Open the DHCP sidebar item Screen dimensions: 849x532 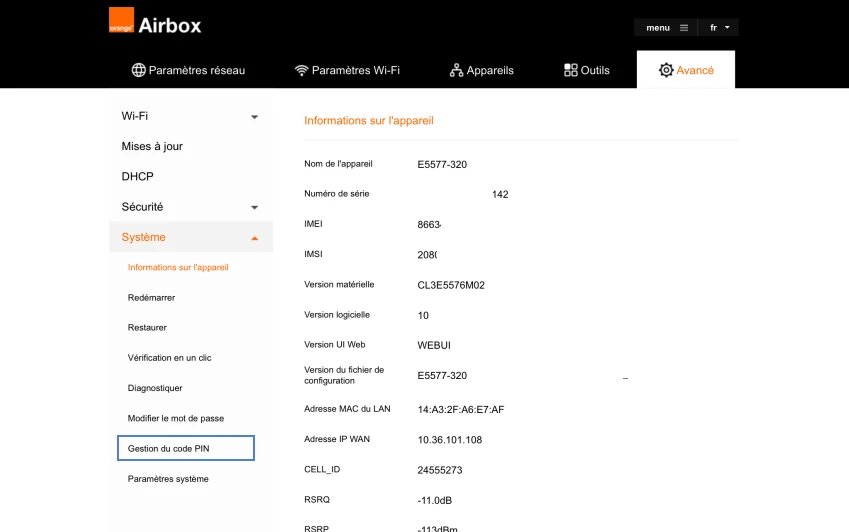coord(138,176)
